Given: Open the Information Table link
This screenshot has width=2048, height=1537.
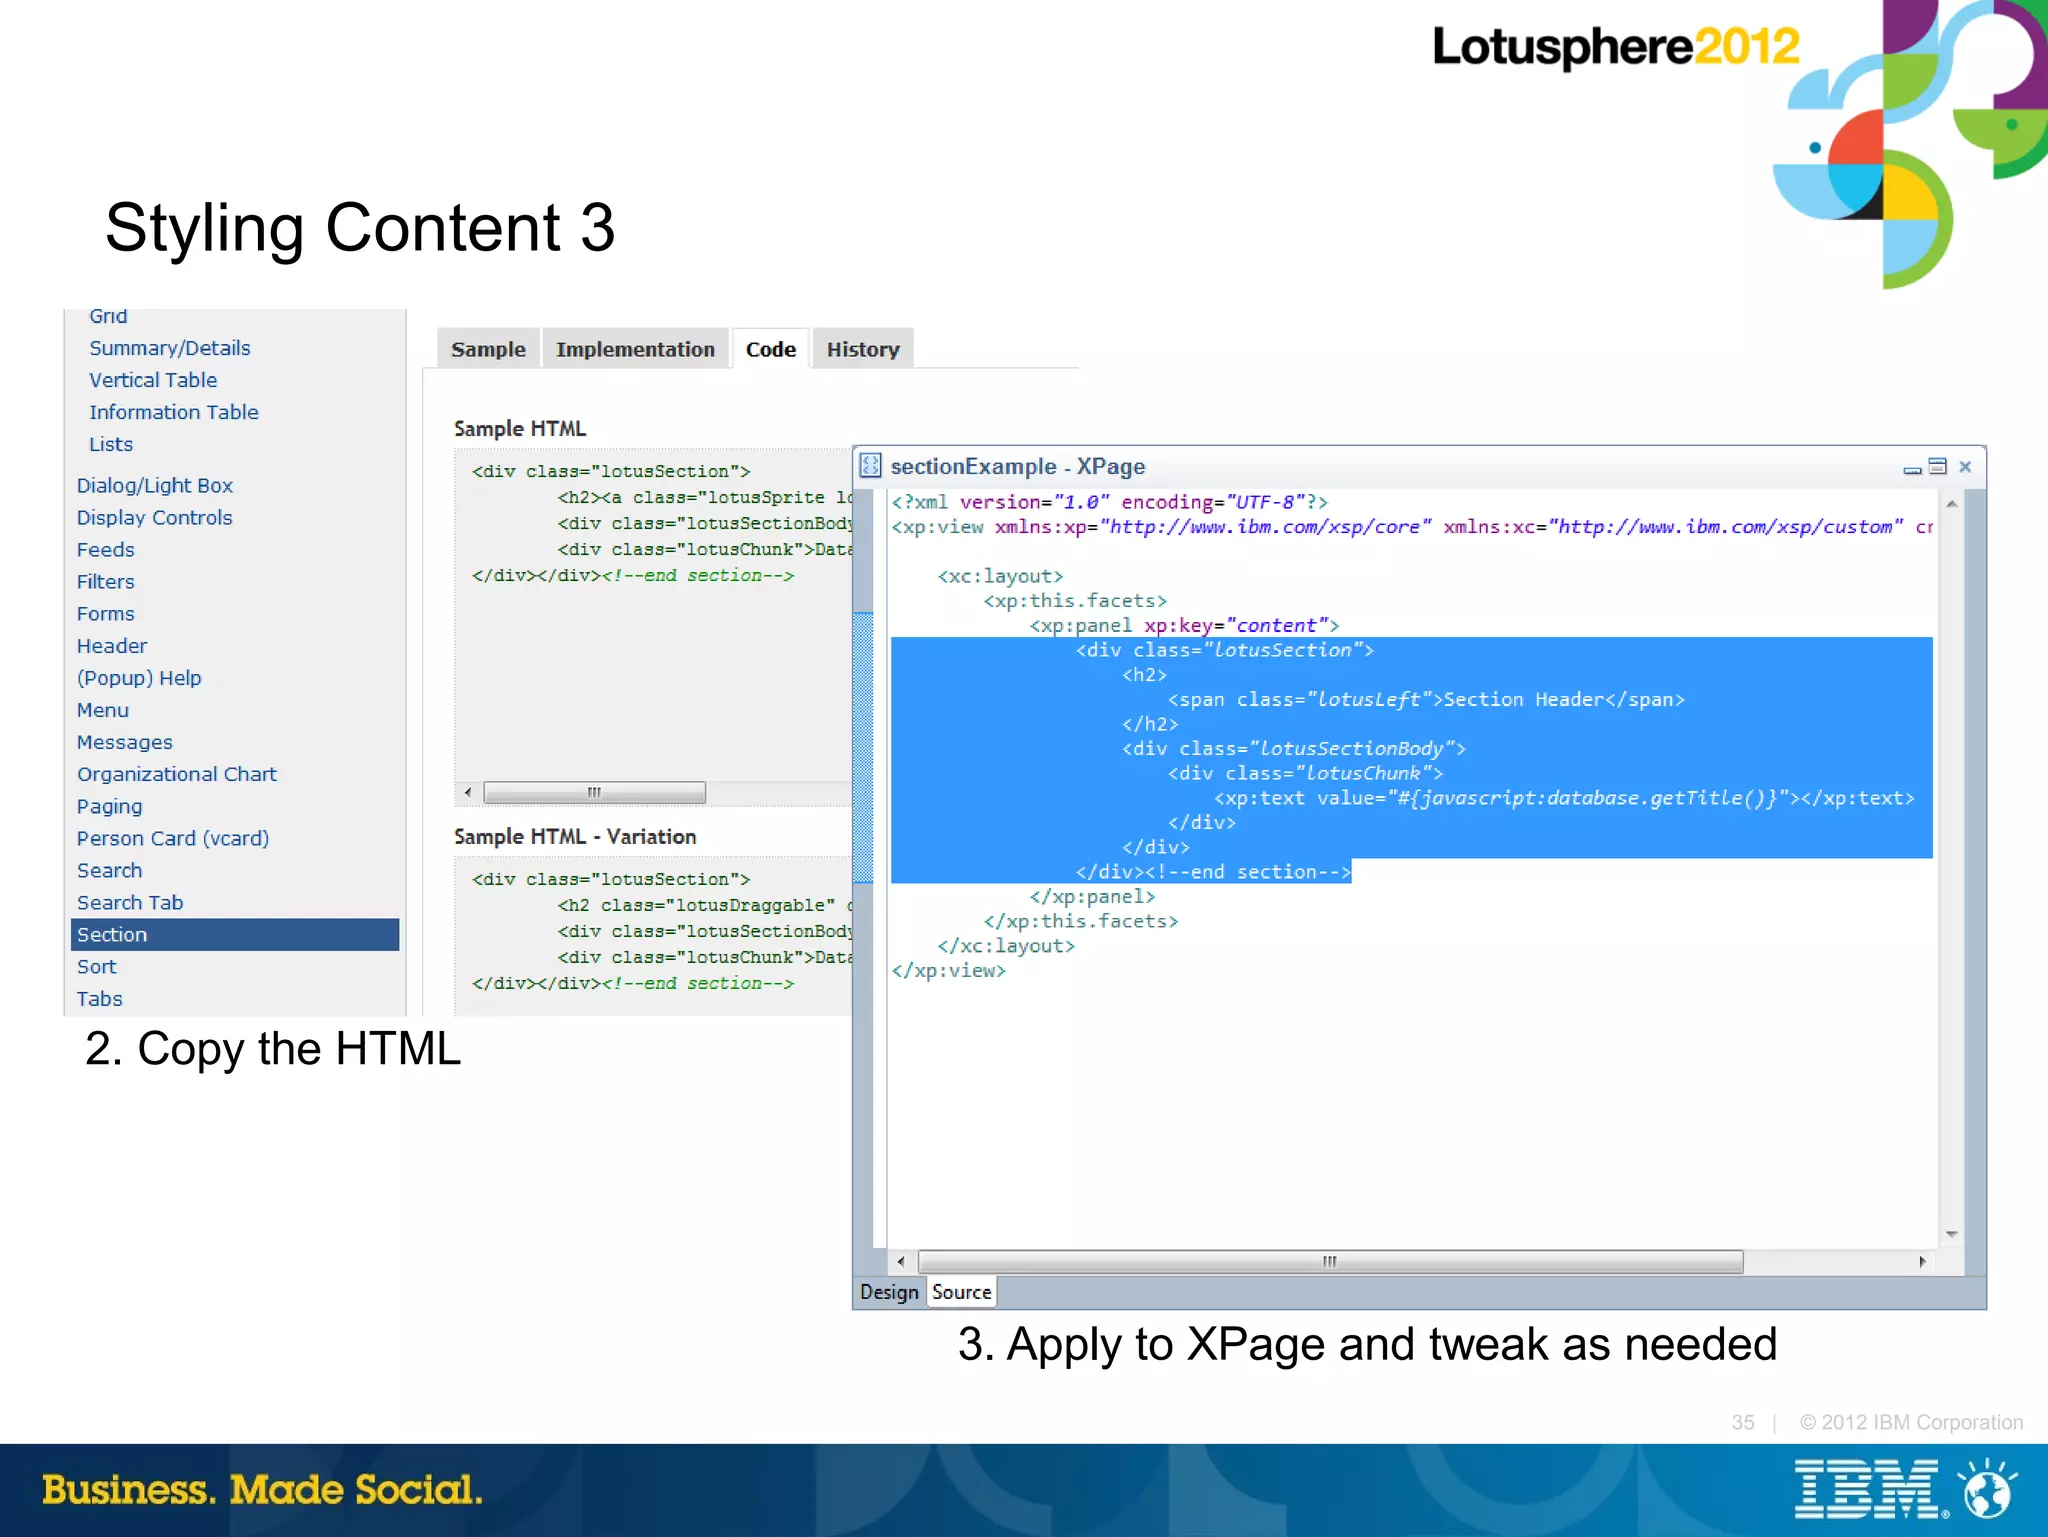Looking at the screenshot, I should pos(174,412).
